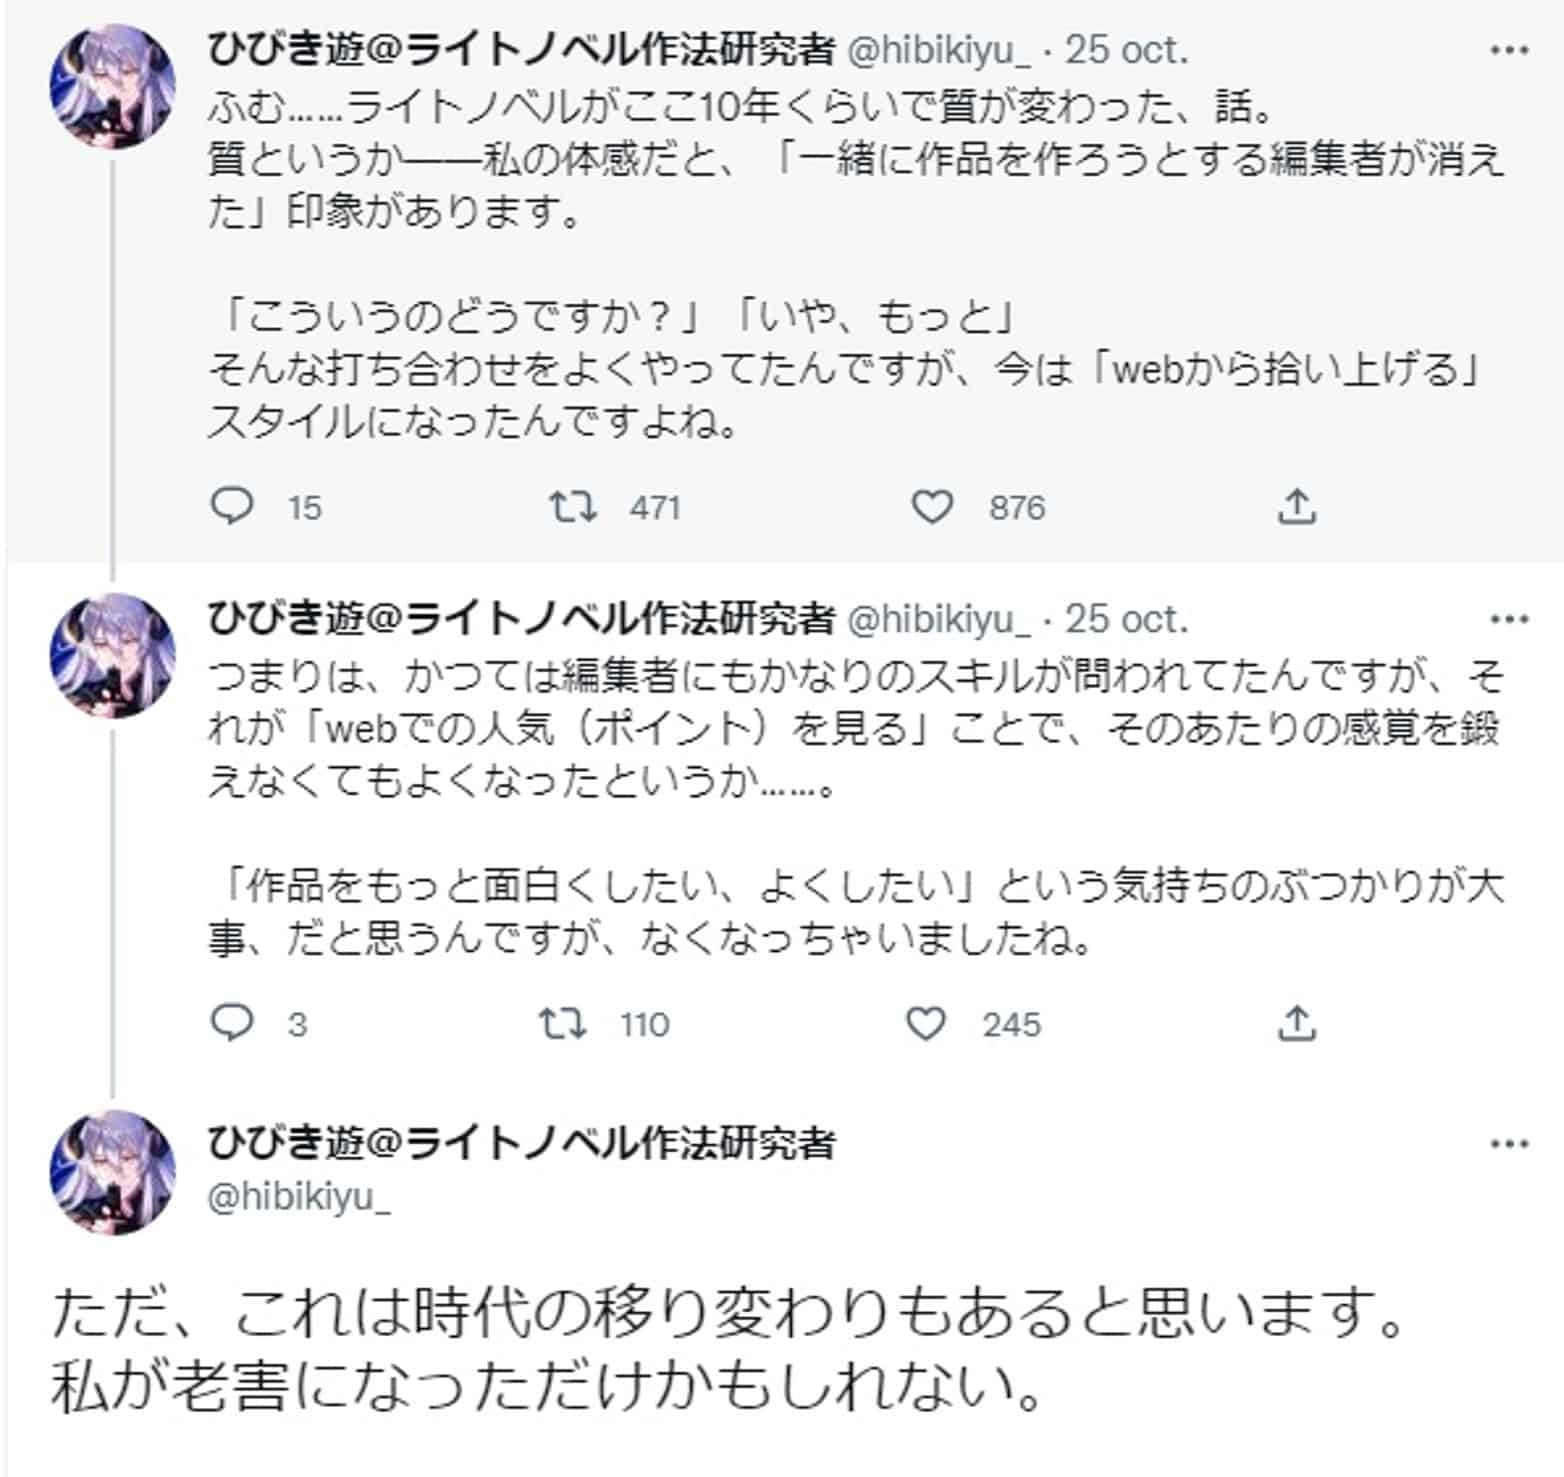The image size is (1564, 1477).
Task: Open more options menu on third tweet
Action: pos(1509,1144)
